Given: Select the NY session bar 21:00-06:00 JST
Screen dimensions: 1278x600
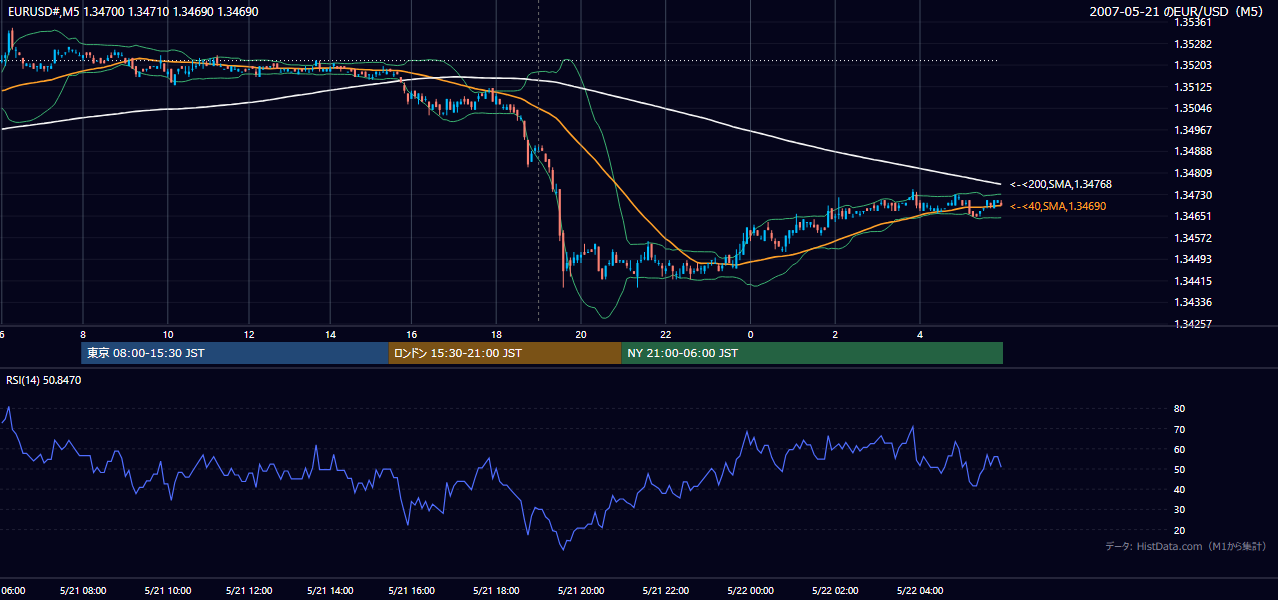Looking at the screenshot, I should [x=812, y=353].
